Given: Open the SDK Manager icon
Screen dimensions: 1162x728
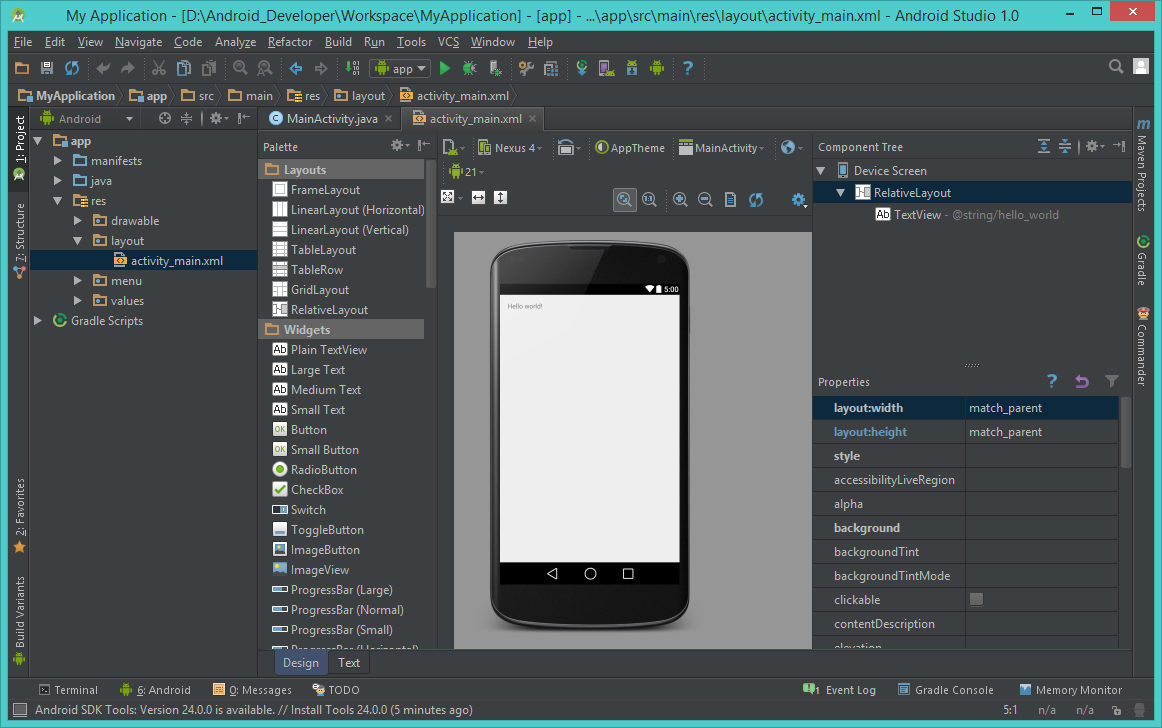Looking at the screenshot, I should [x=631, y=68].
